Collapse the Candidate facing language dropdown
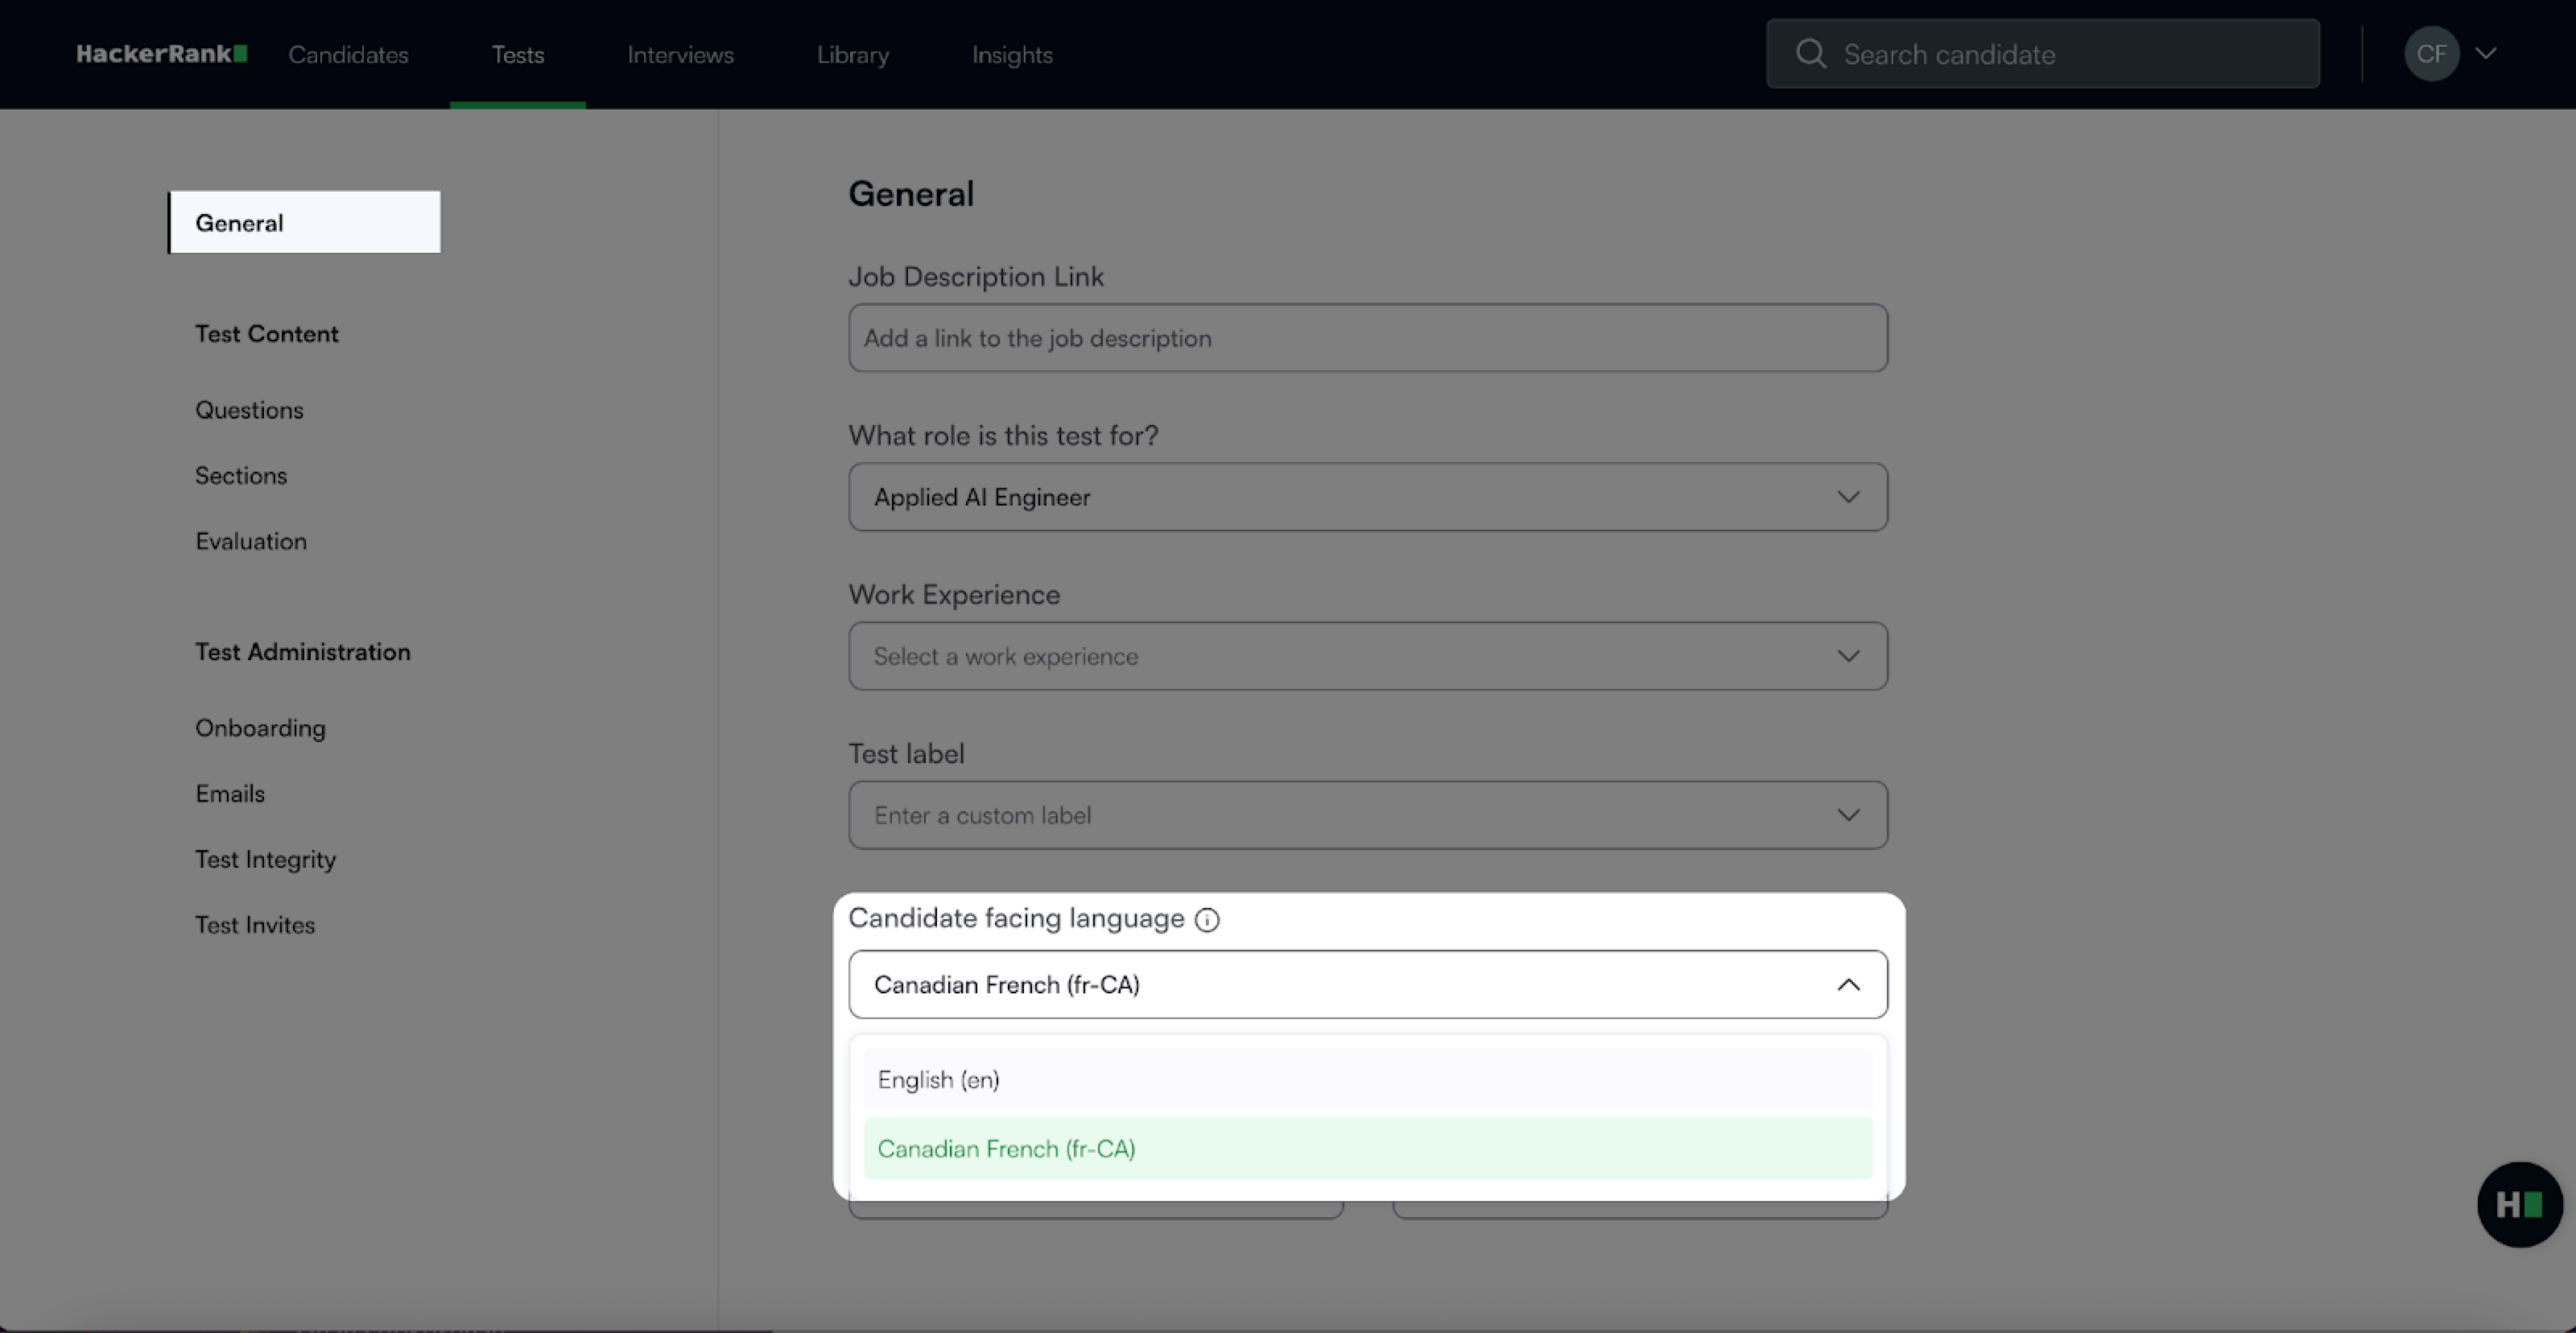This screenshot has width=2576, height=1333. pos(1847,985)
